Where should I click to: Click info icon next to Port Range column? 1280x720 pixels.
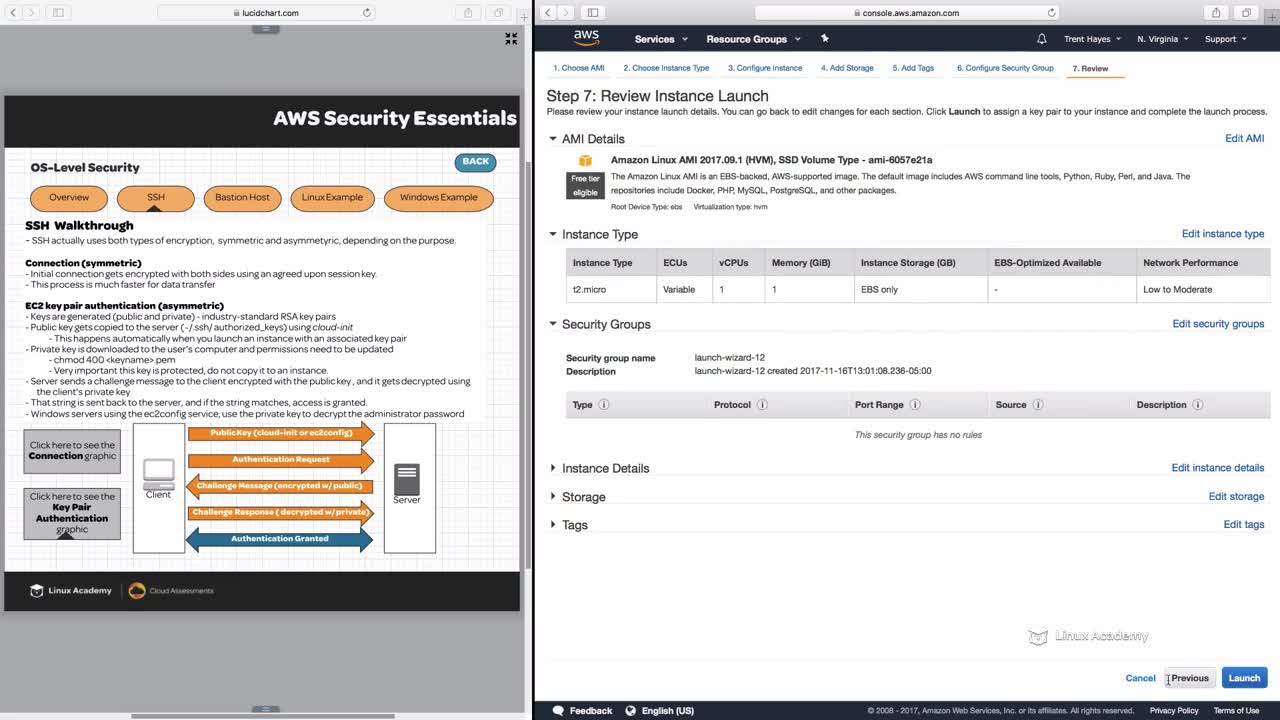[915, 405]
